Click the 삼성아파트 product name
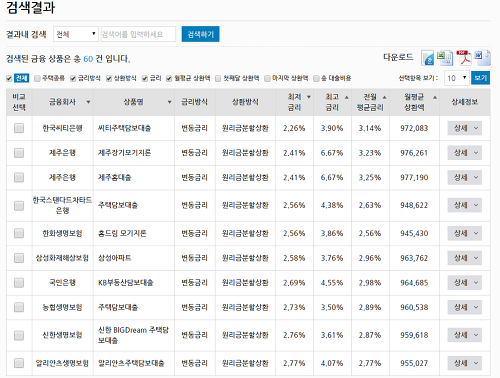 coord(114,258)
